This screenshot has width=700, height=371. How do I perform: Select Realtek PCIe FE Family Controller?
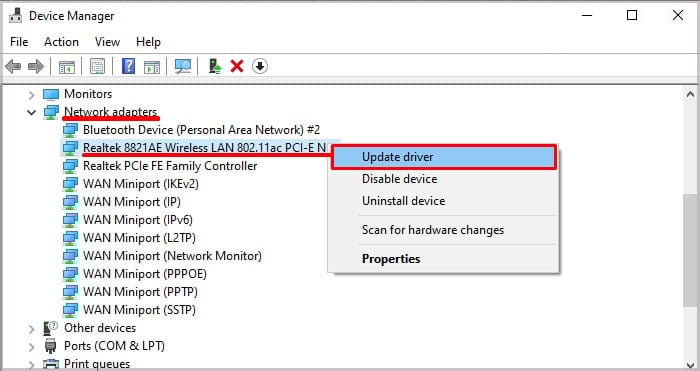[170, 166]
